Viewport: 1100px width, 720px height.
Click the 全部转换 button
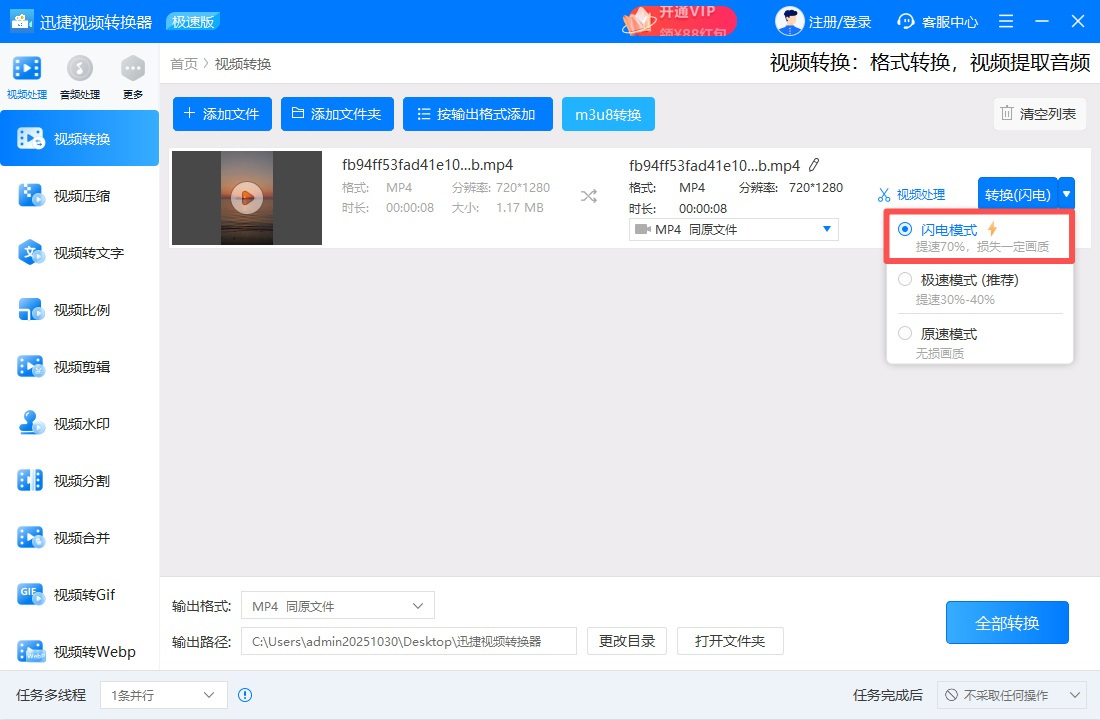[x=1007, y=622]
